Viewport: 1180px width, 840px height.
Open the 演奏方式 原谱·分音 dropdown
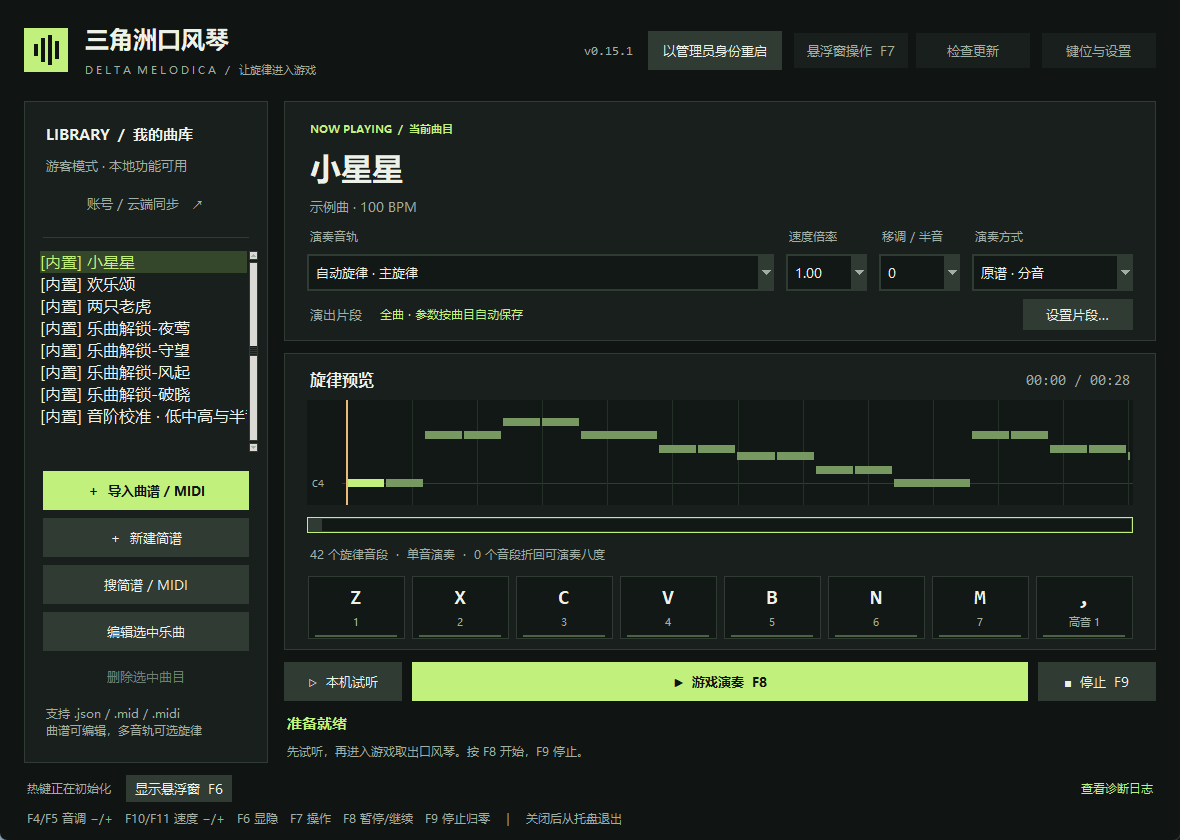[x=1052, y=272]
